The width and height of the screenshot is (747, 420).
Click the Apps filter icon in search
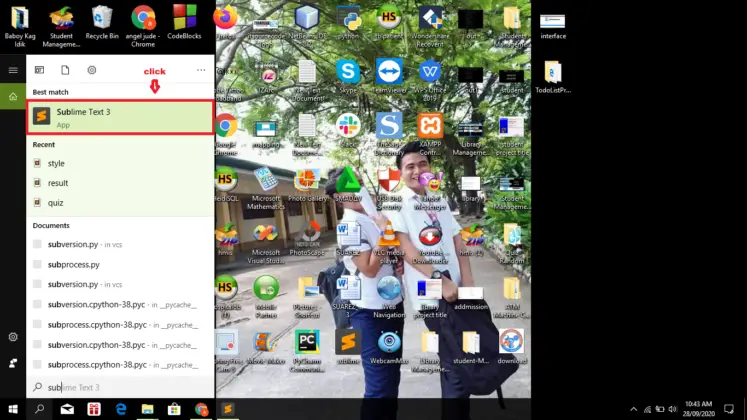pyautogui.click(x=40, y=70)
